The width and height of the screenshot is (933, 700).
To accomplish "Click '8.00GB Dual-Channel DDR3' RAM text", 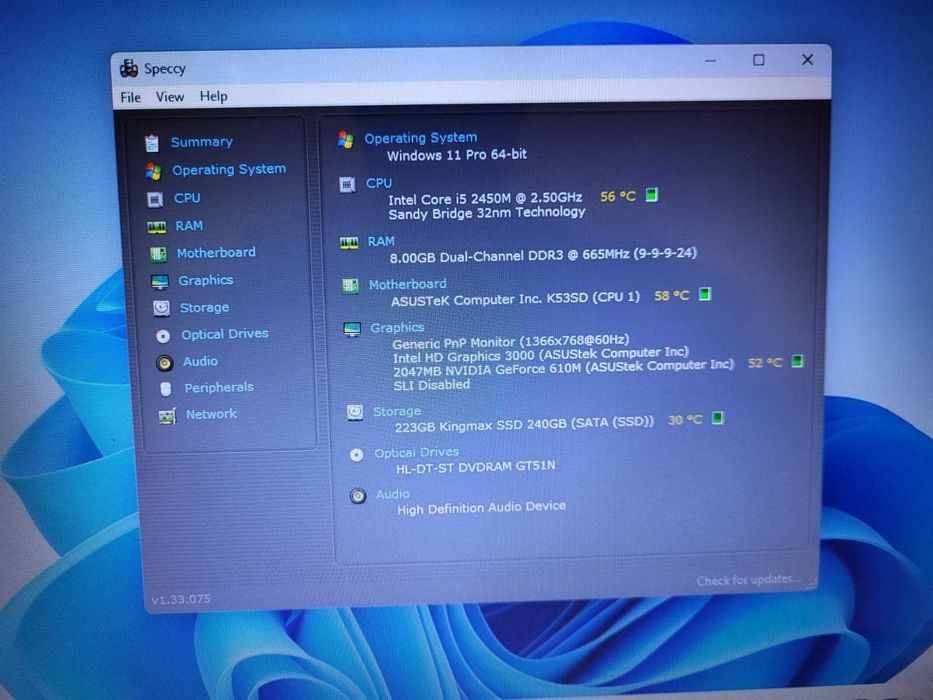I will click(x=476, y=256).
